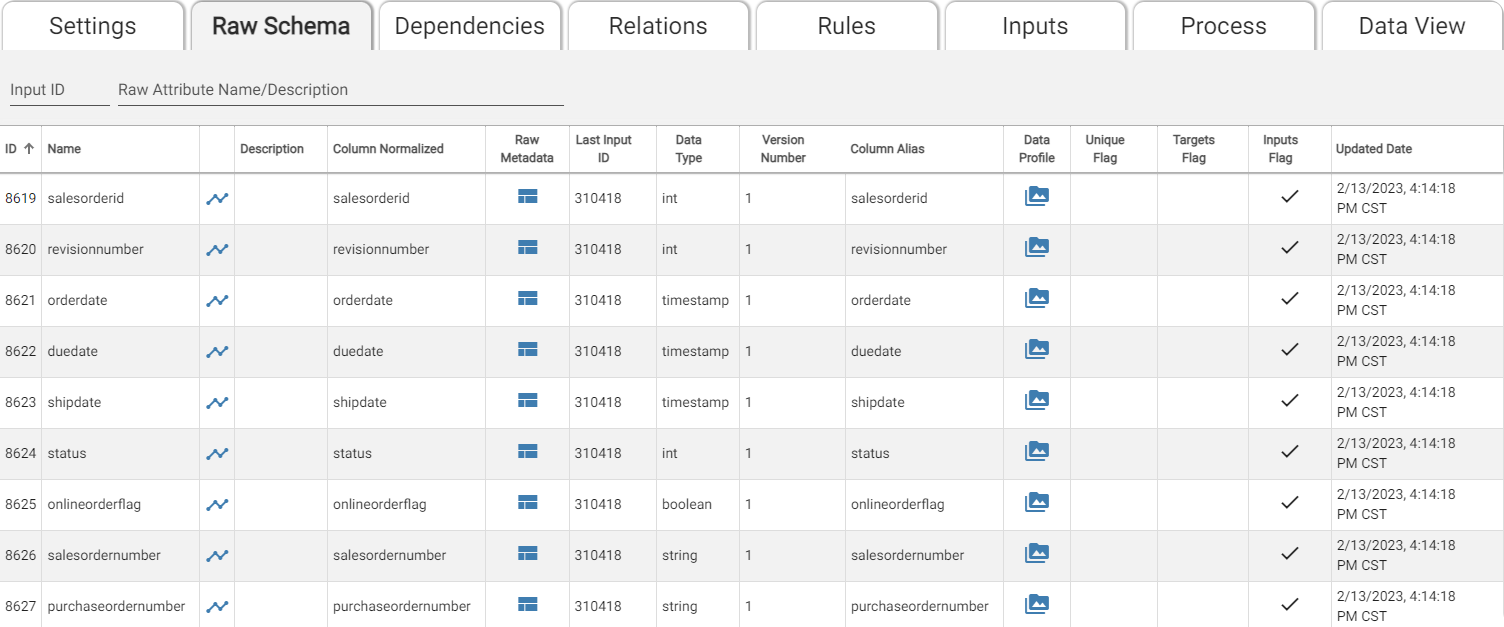Toggle Inputs Flag checkmark for salesorderid
The height and width of the screenshot is (627, 1504).
click(x=1289, y=197)
